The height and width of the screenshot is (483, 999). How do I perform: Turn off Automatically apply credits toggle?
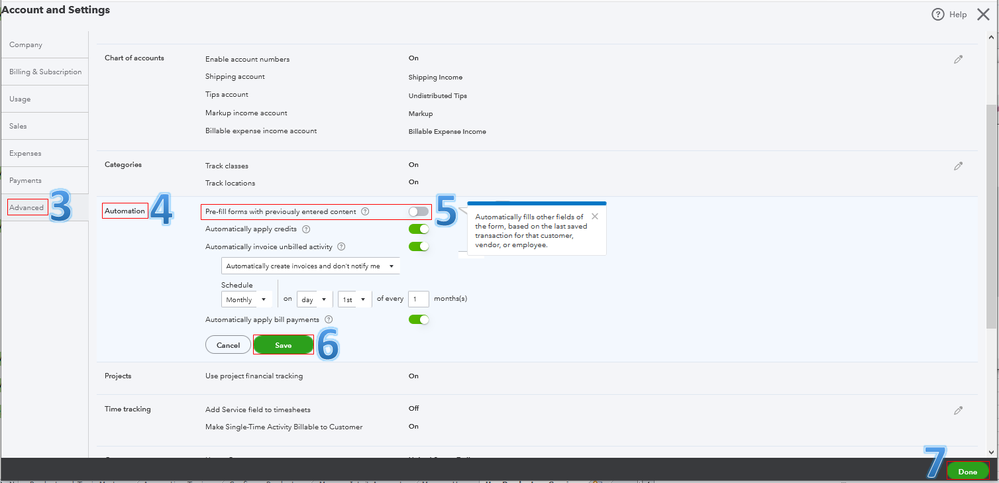pos(419,229)
